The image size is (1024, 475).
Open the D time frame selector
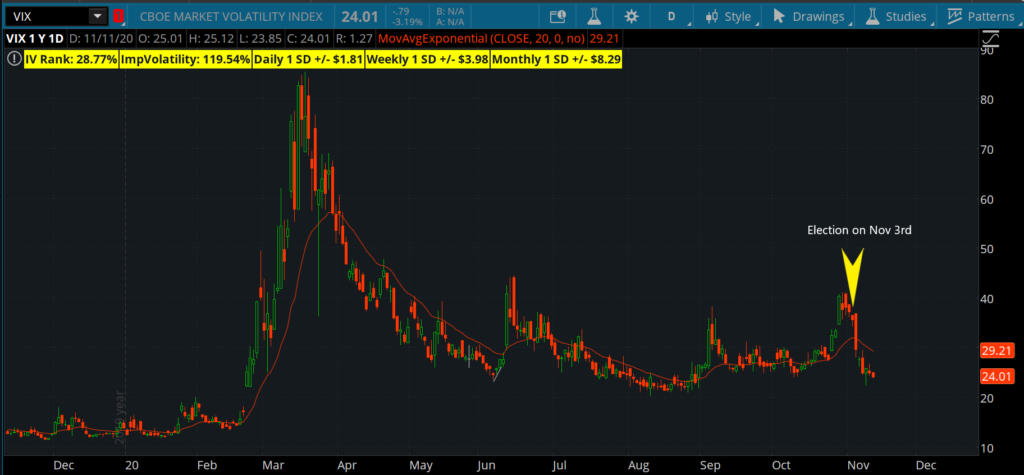pos(671,16)
